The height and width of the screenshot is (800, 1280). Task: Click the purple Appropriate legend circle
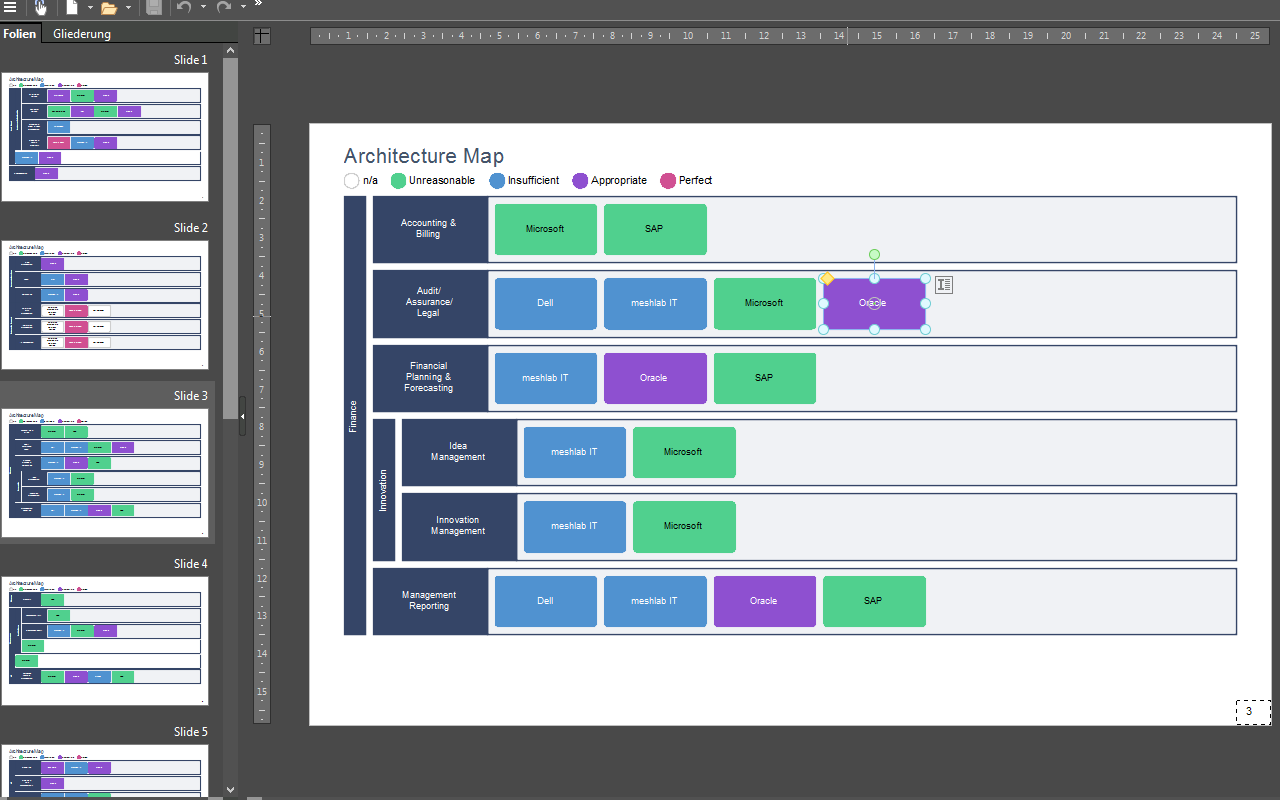click(580, 181)
